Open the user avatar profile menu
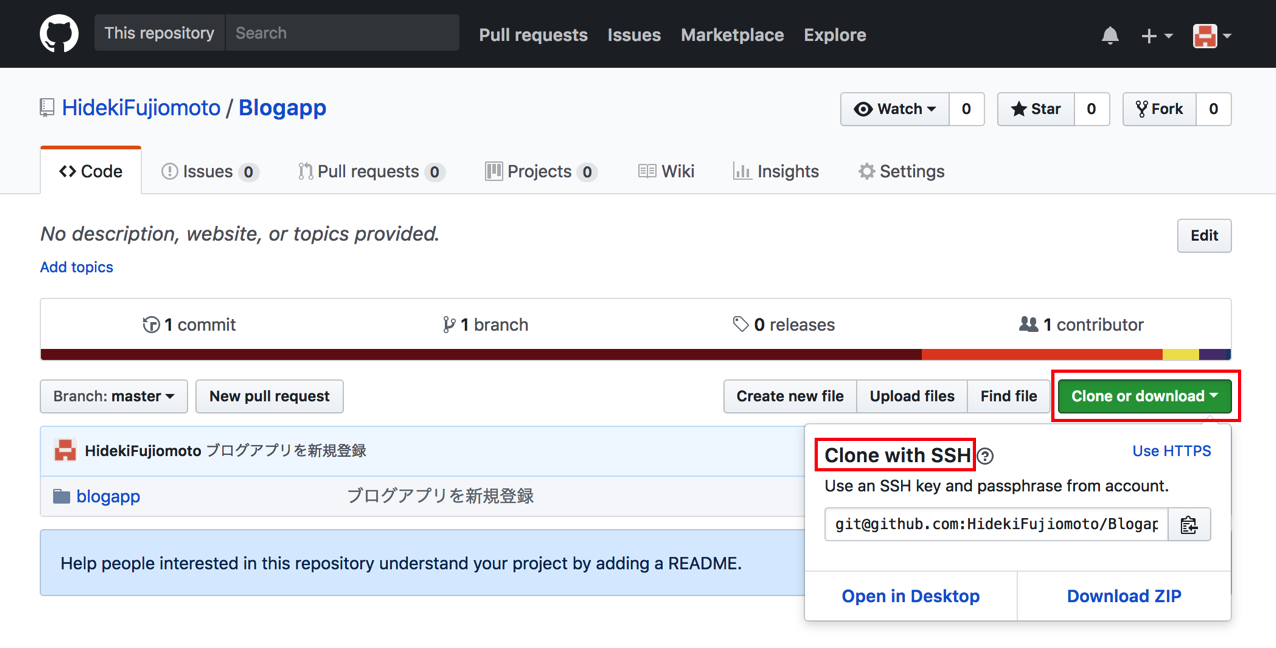This screenshot has height=648, width=1276. pos(1211,35)
